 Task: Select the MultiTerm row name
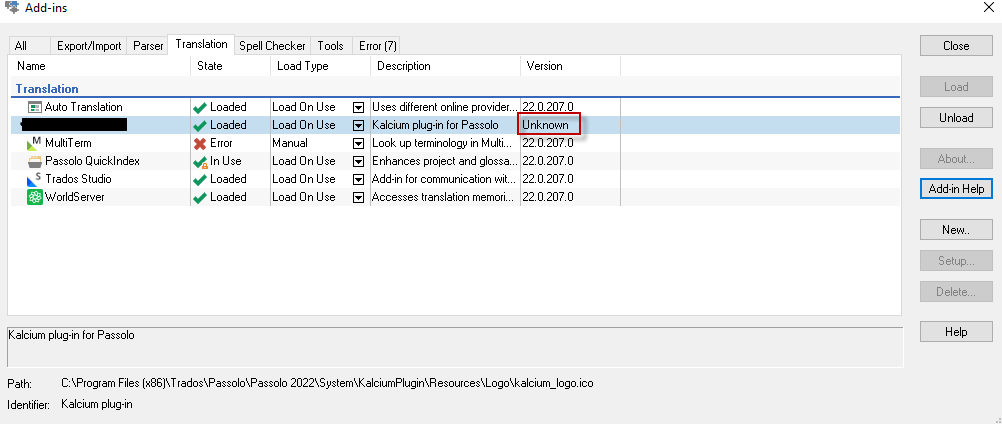68,143
